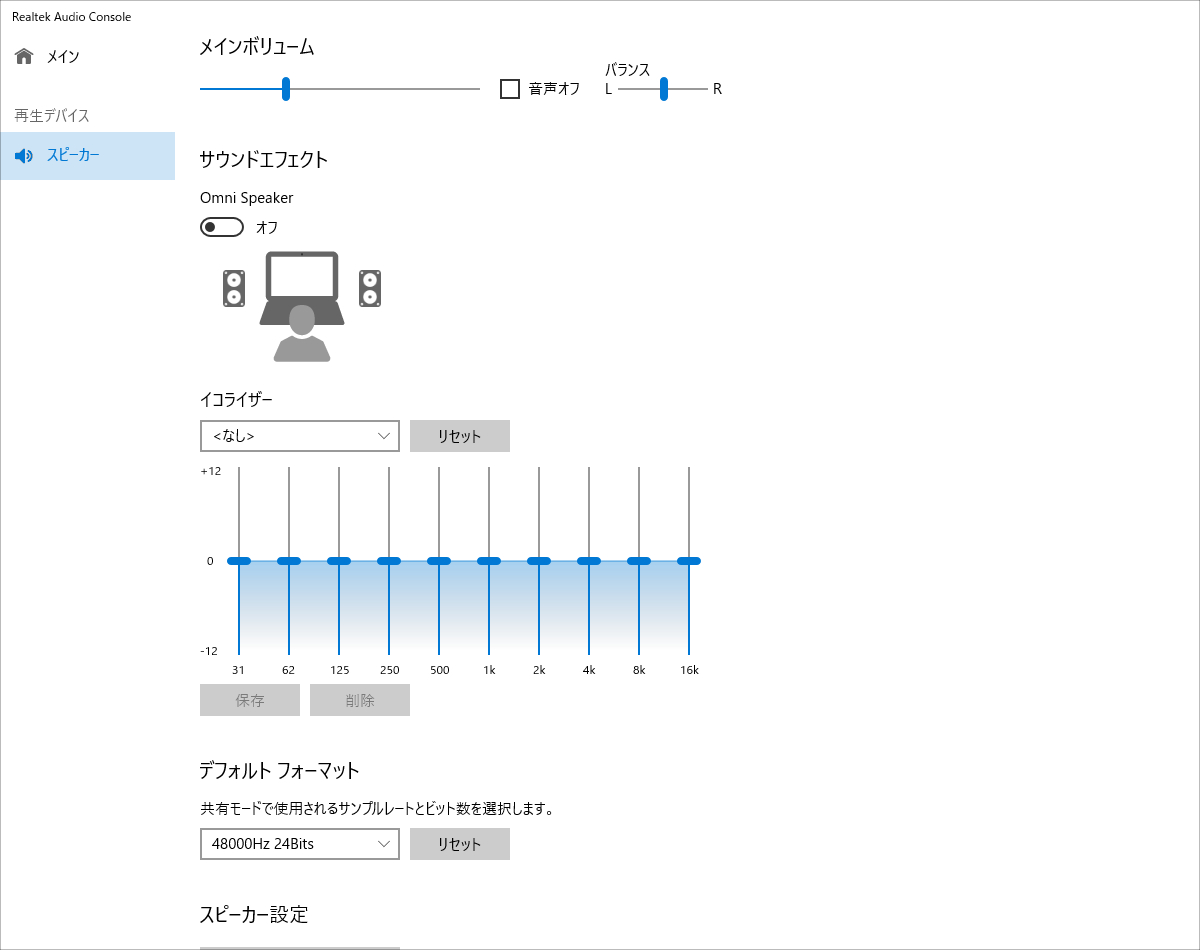1200x950 pixels.
Task: Click リセット next to the sample rate dropdown
Action: pos(459,844)
